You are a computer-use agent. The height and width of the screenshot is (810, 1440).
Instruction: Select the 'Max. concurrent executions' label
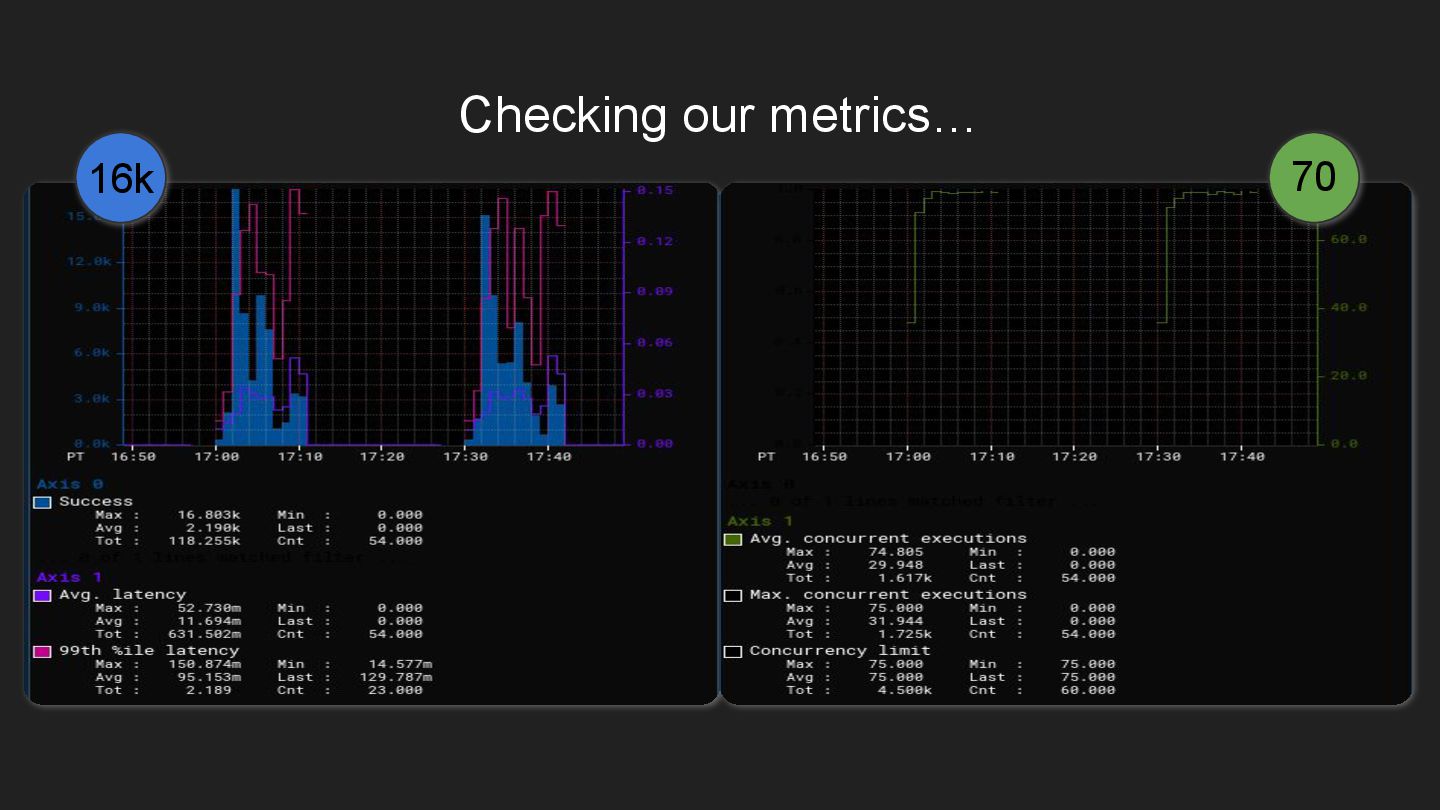coord(888,595)
